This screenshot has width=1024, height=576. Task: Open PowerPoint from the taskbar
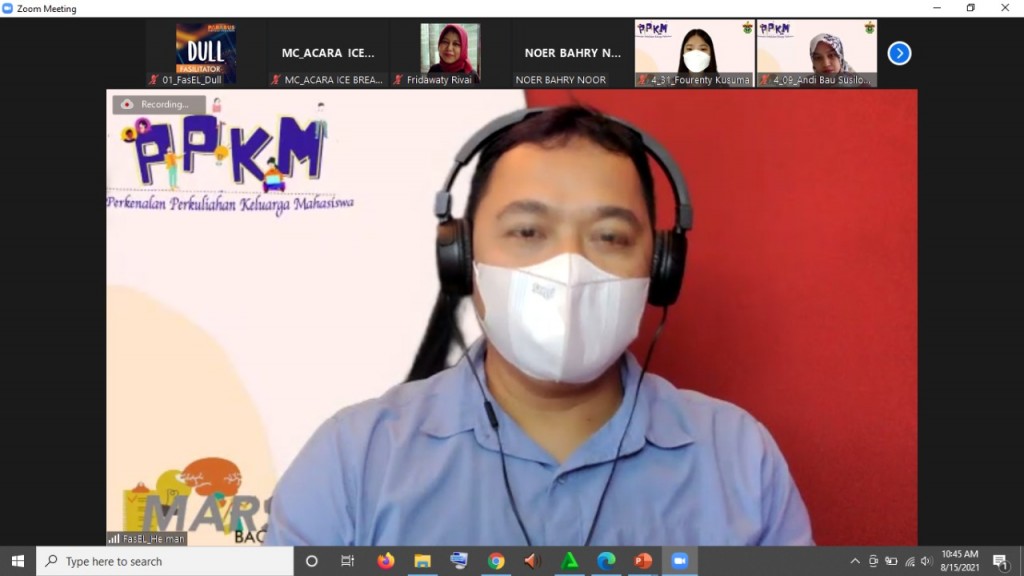point(643,561)
